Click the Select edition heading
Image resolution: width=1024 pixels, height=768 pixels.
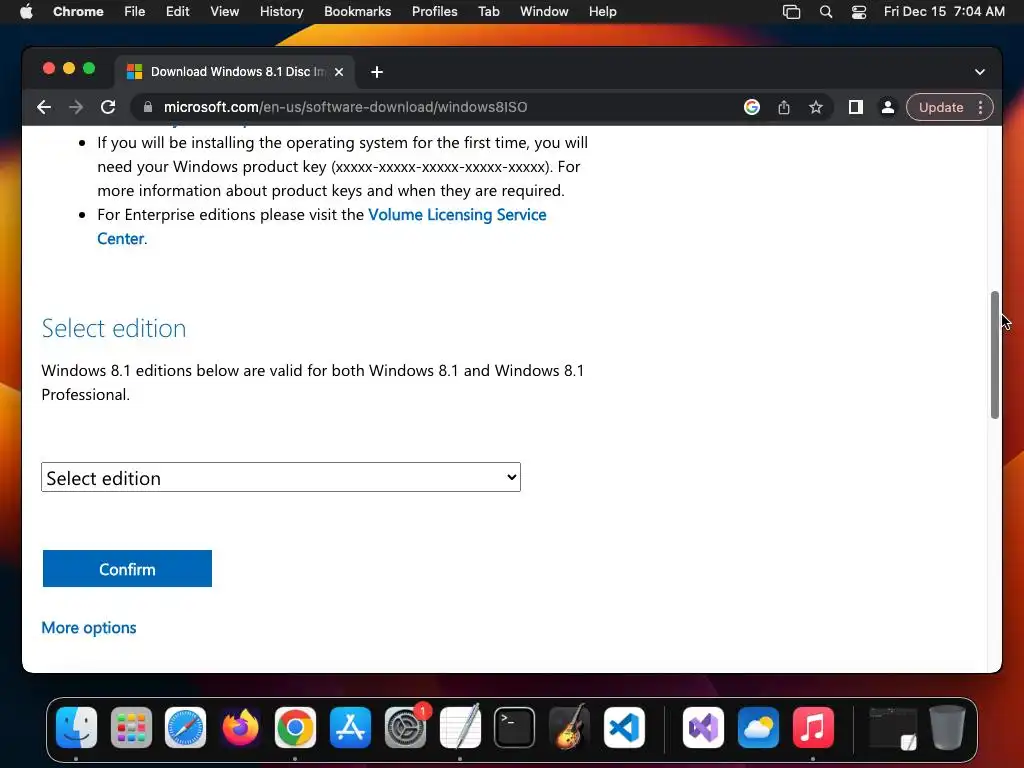tap(114, 328)
